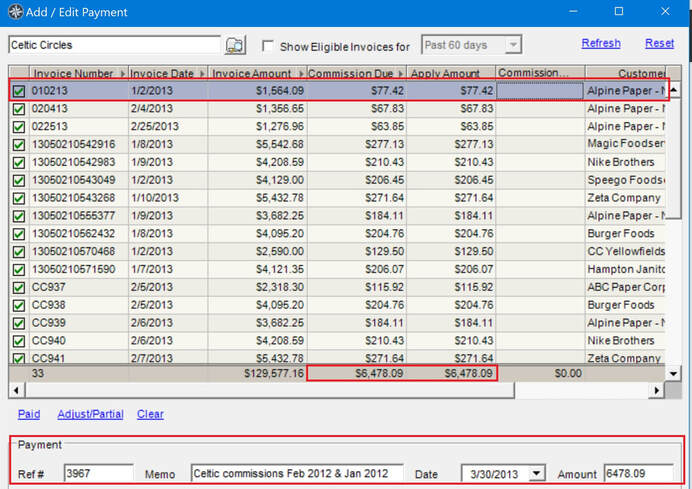This screenshot has width=692, height=489.
Task: Open the sales rep lookup icon
Action: click(x=235, y=45)
